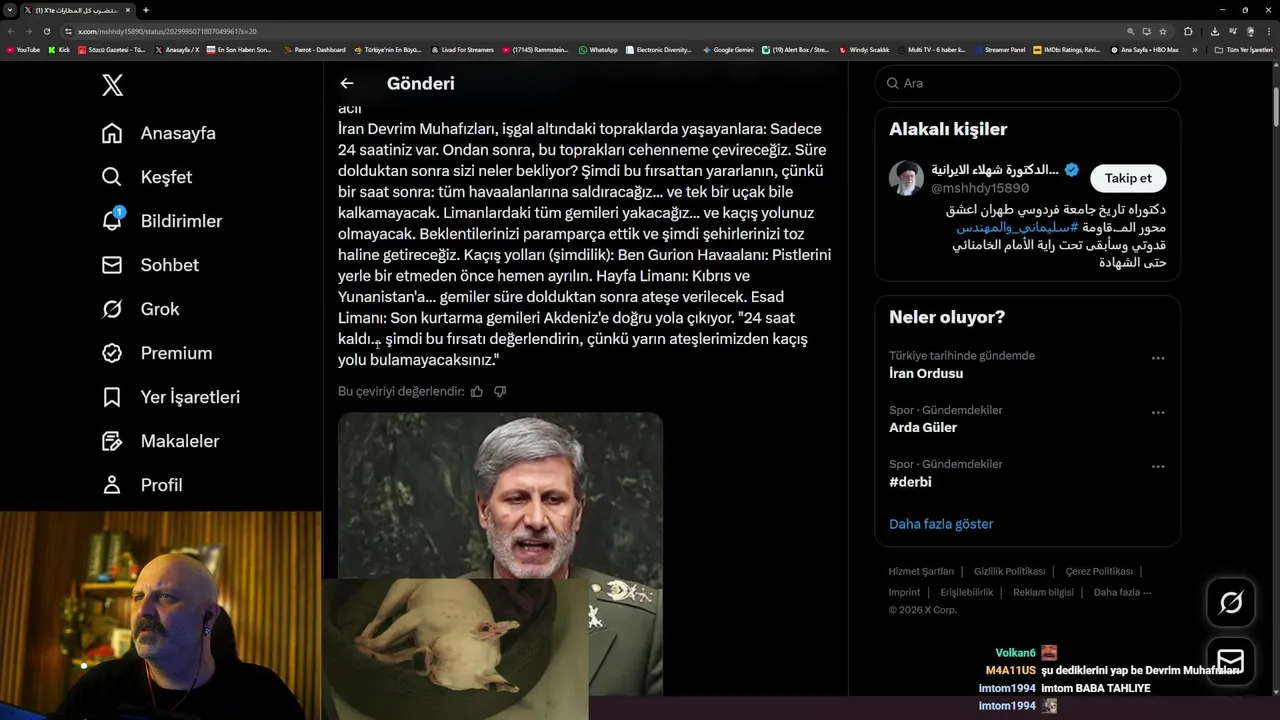Click Takip et follow button
The height and width of the screenshot is (720, 1280).
pos(1128,178)
